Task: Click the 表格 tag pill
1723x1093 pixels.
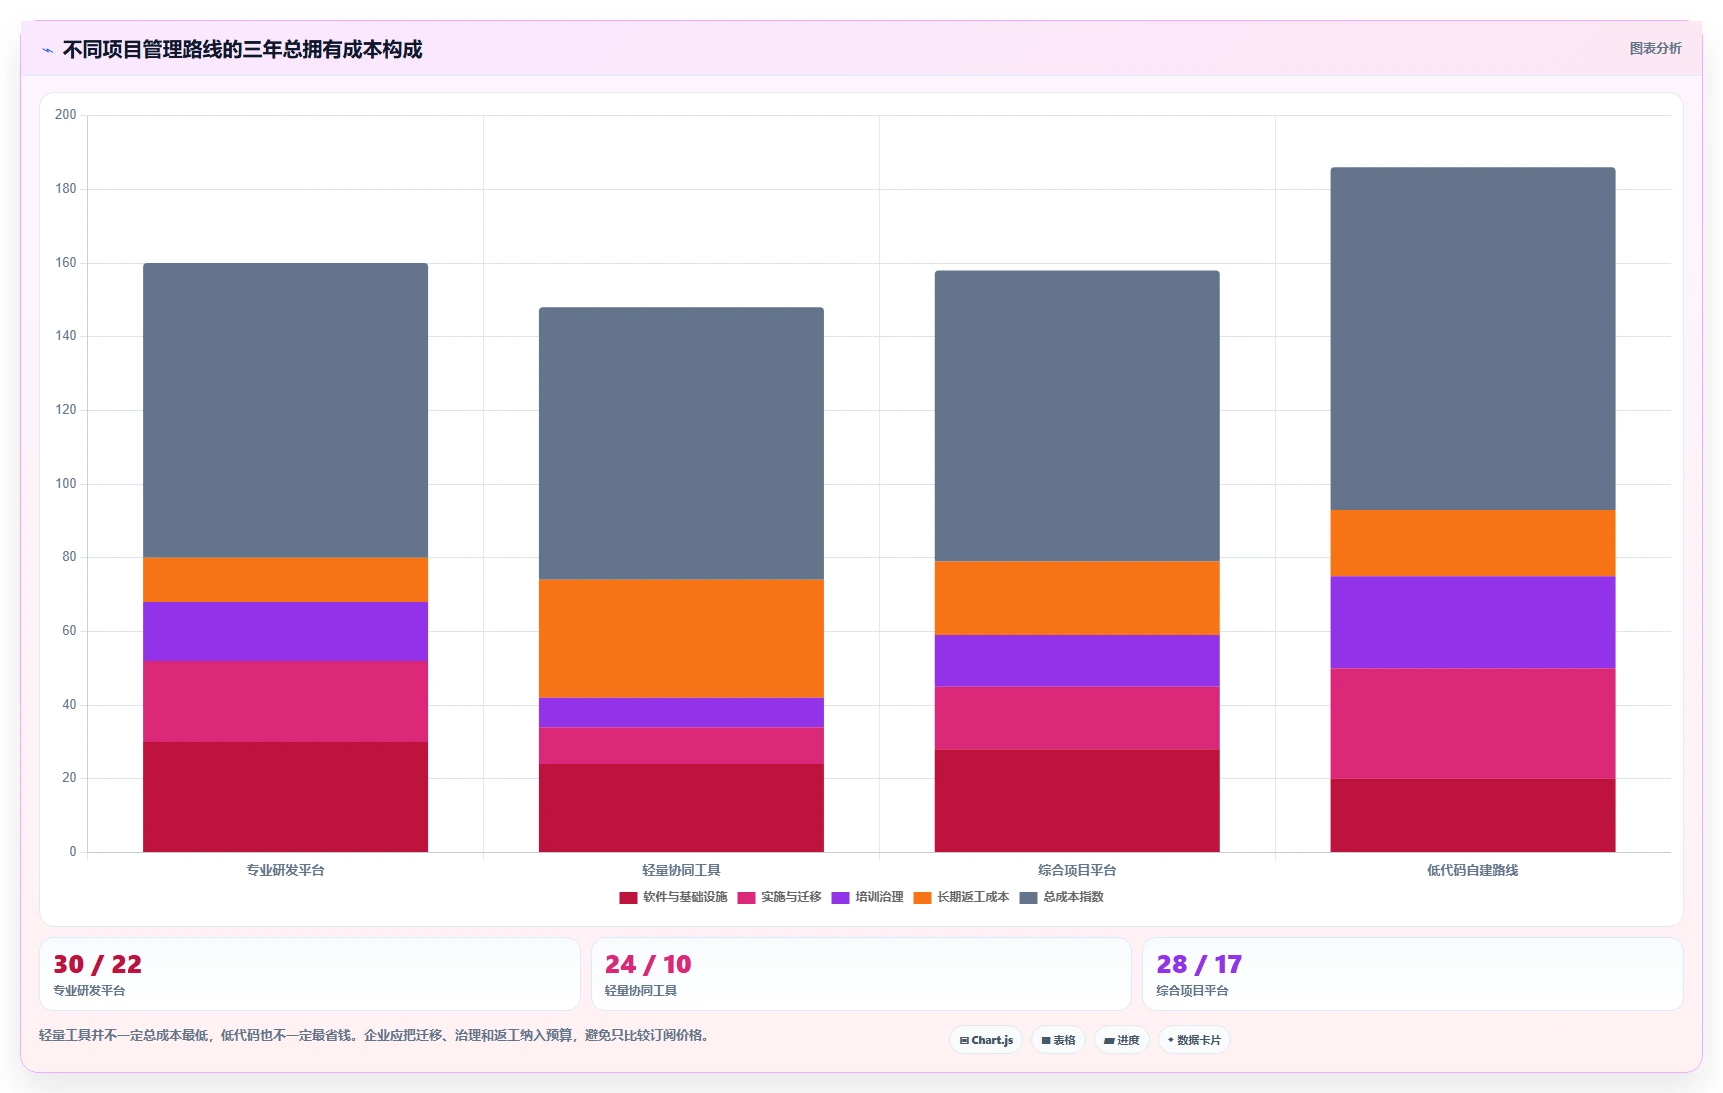Action: (1058, 1040)
